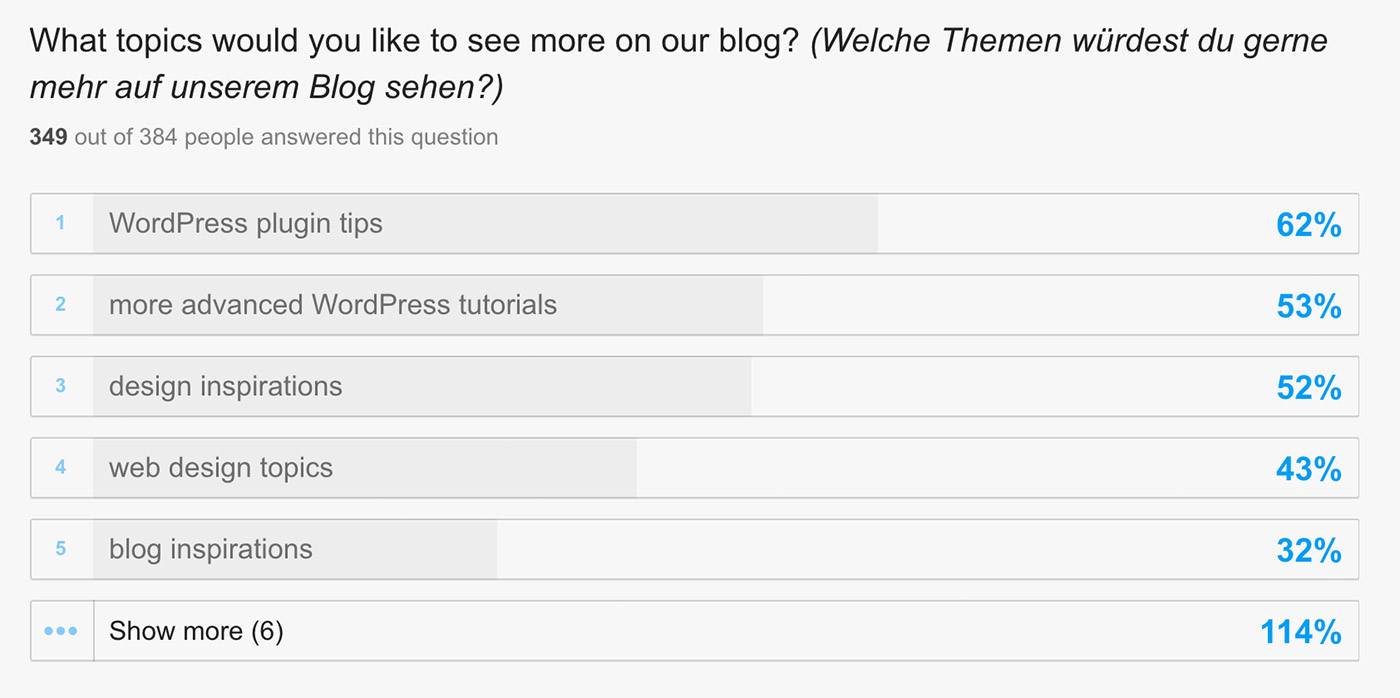Click rank number 4 badge
Screen dimensions: 1400x698
60,468
